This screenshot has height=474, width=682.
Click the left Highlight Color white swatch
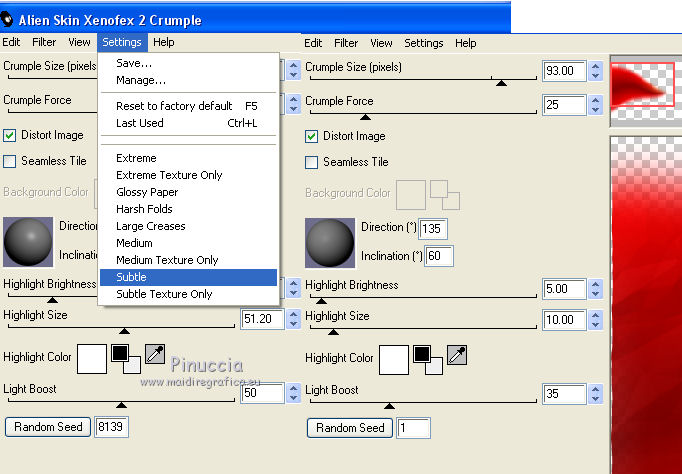click(92, 359)
